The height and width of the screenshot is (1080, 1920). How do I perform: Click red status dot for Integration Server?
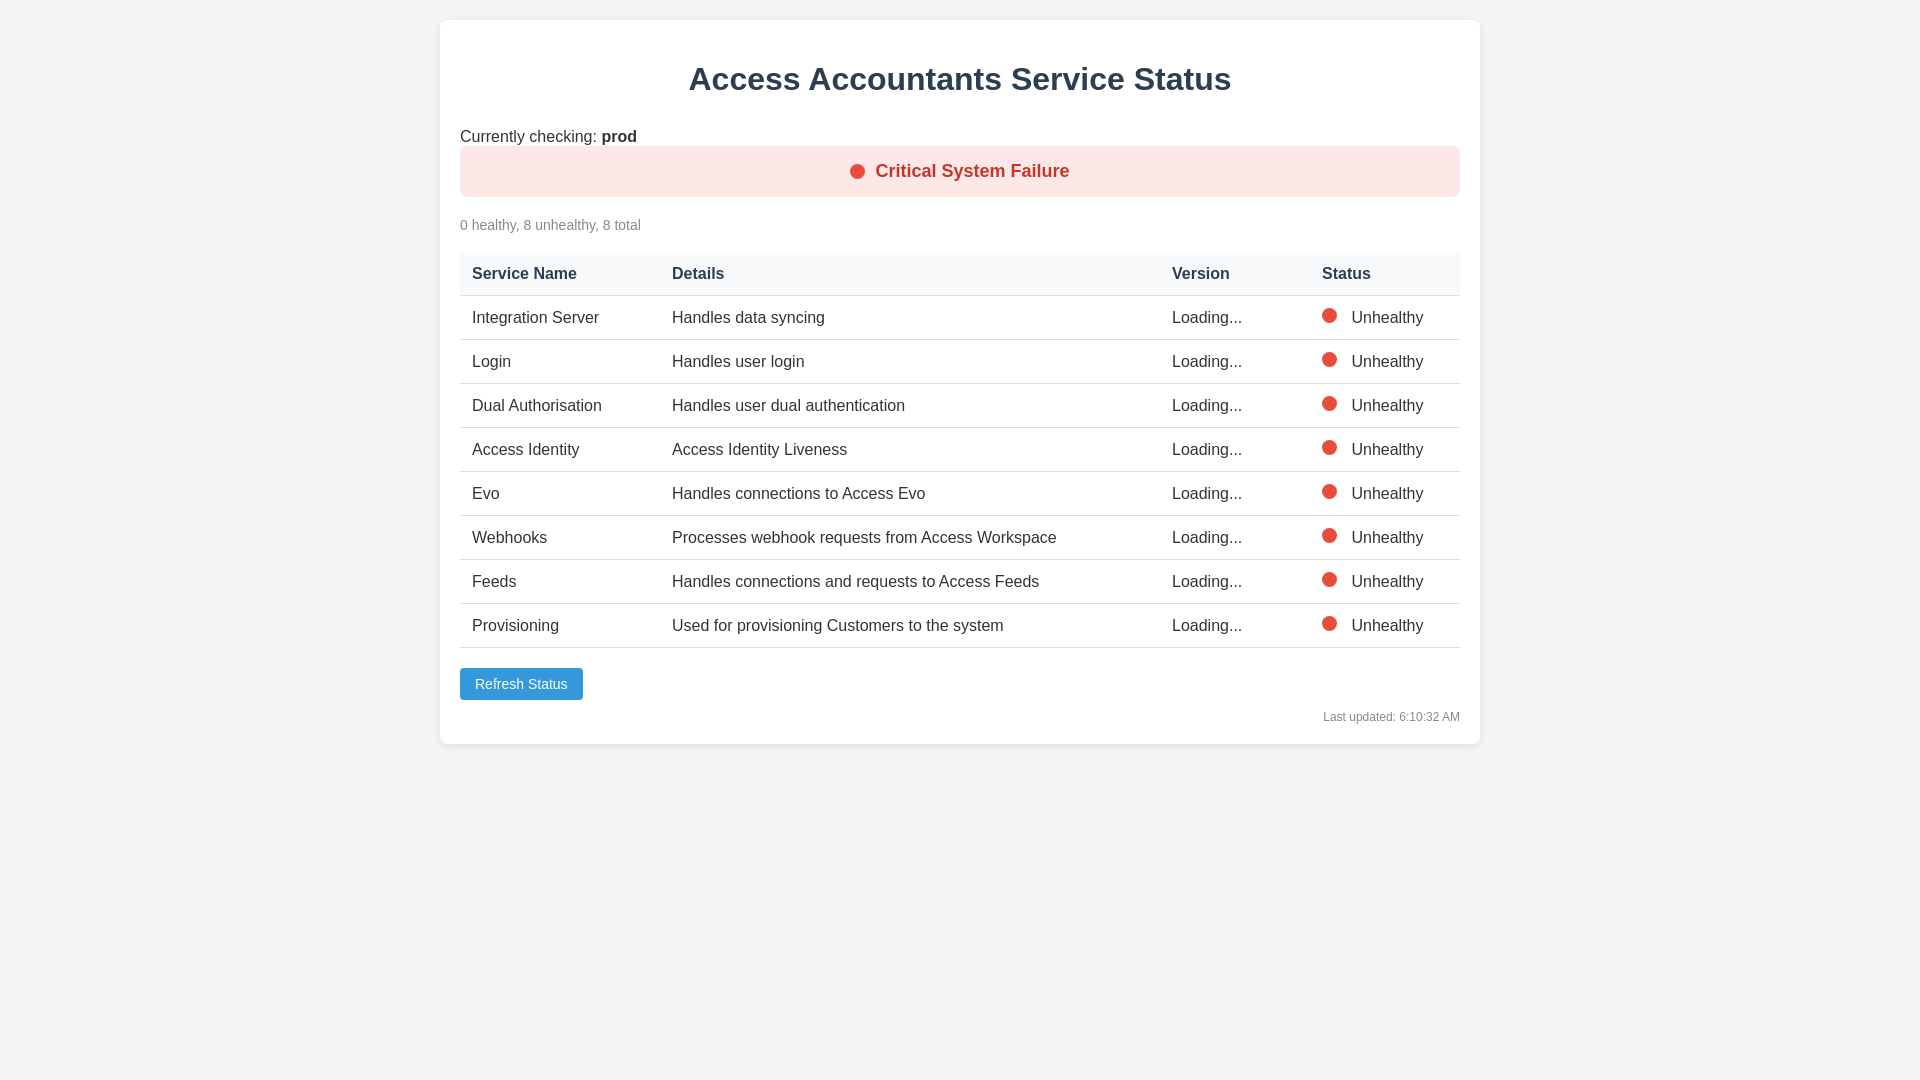tap(1329, 316)
